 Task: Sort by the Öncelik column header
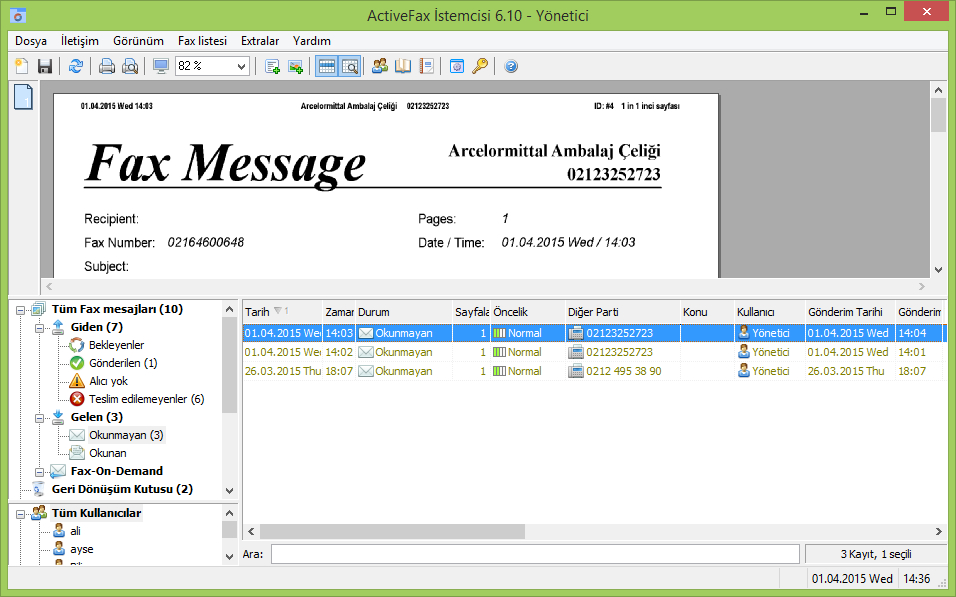tap(528, 312)
